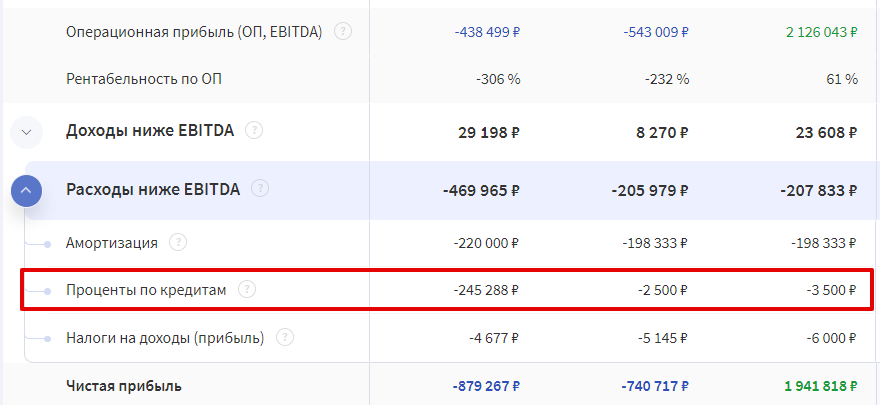Click the -245 288 ₽ interest value
Screen dimensions: 880x405
click(x=487, y=290)
